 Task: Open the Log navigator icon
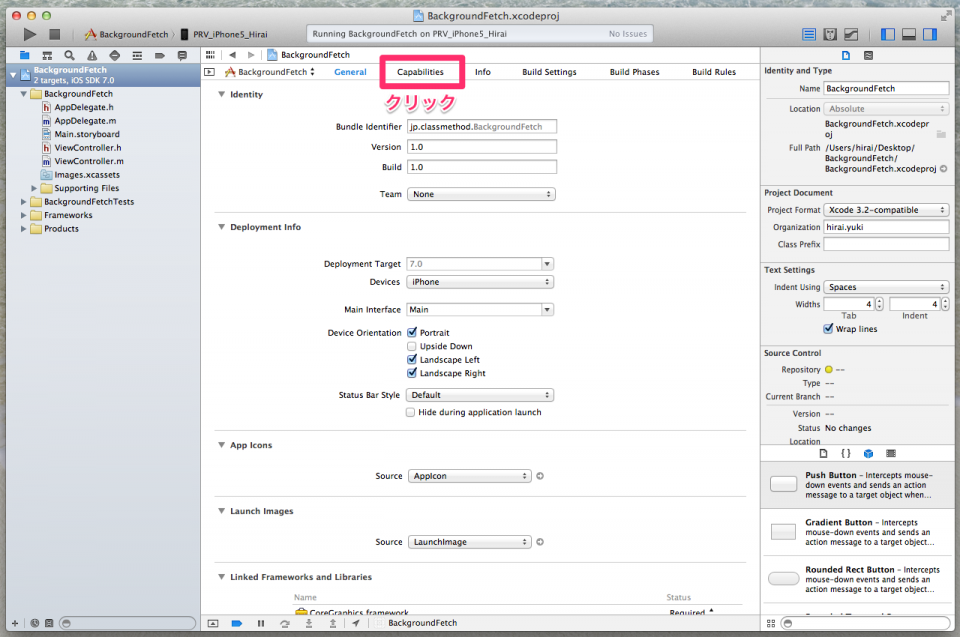tap(182, 55)
